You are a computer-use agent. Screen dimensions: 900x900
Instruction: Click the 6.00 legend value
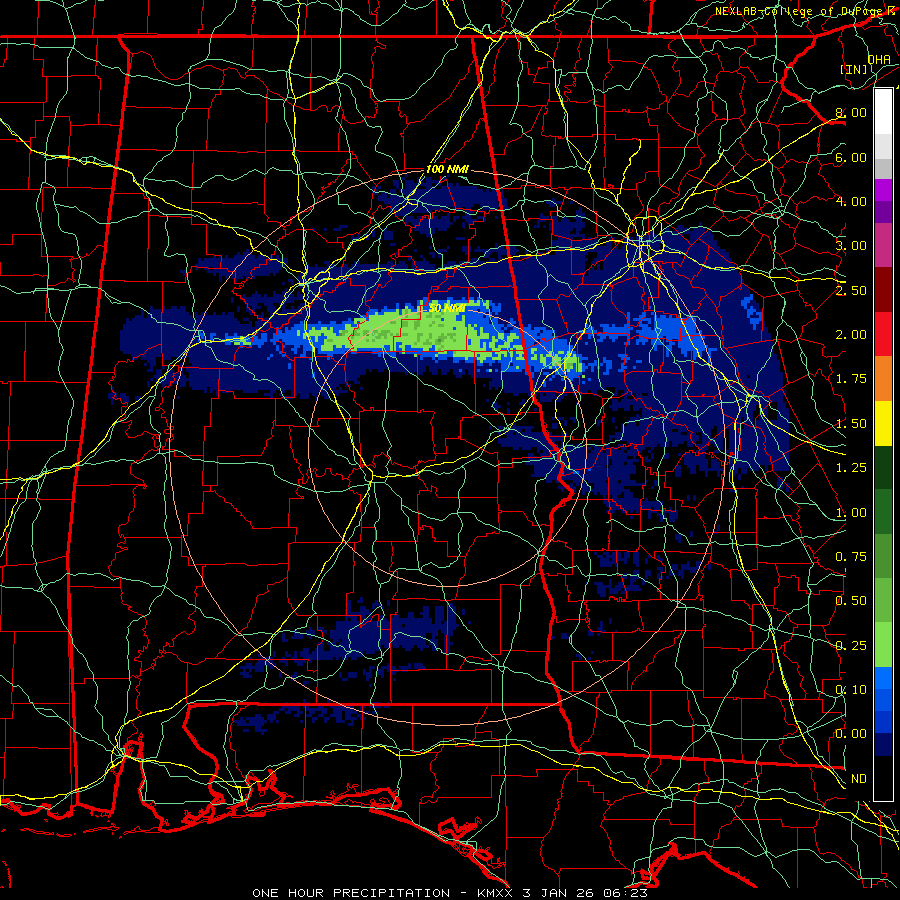[851, 157]
